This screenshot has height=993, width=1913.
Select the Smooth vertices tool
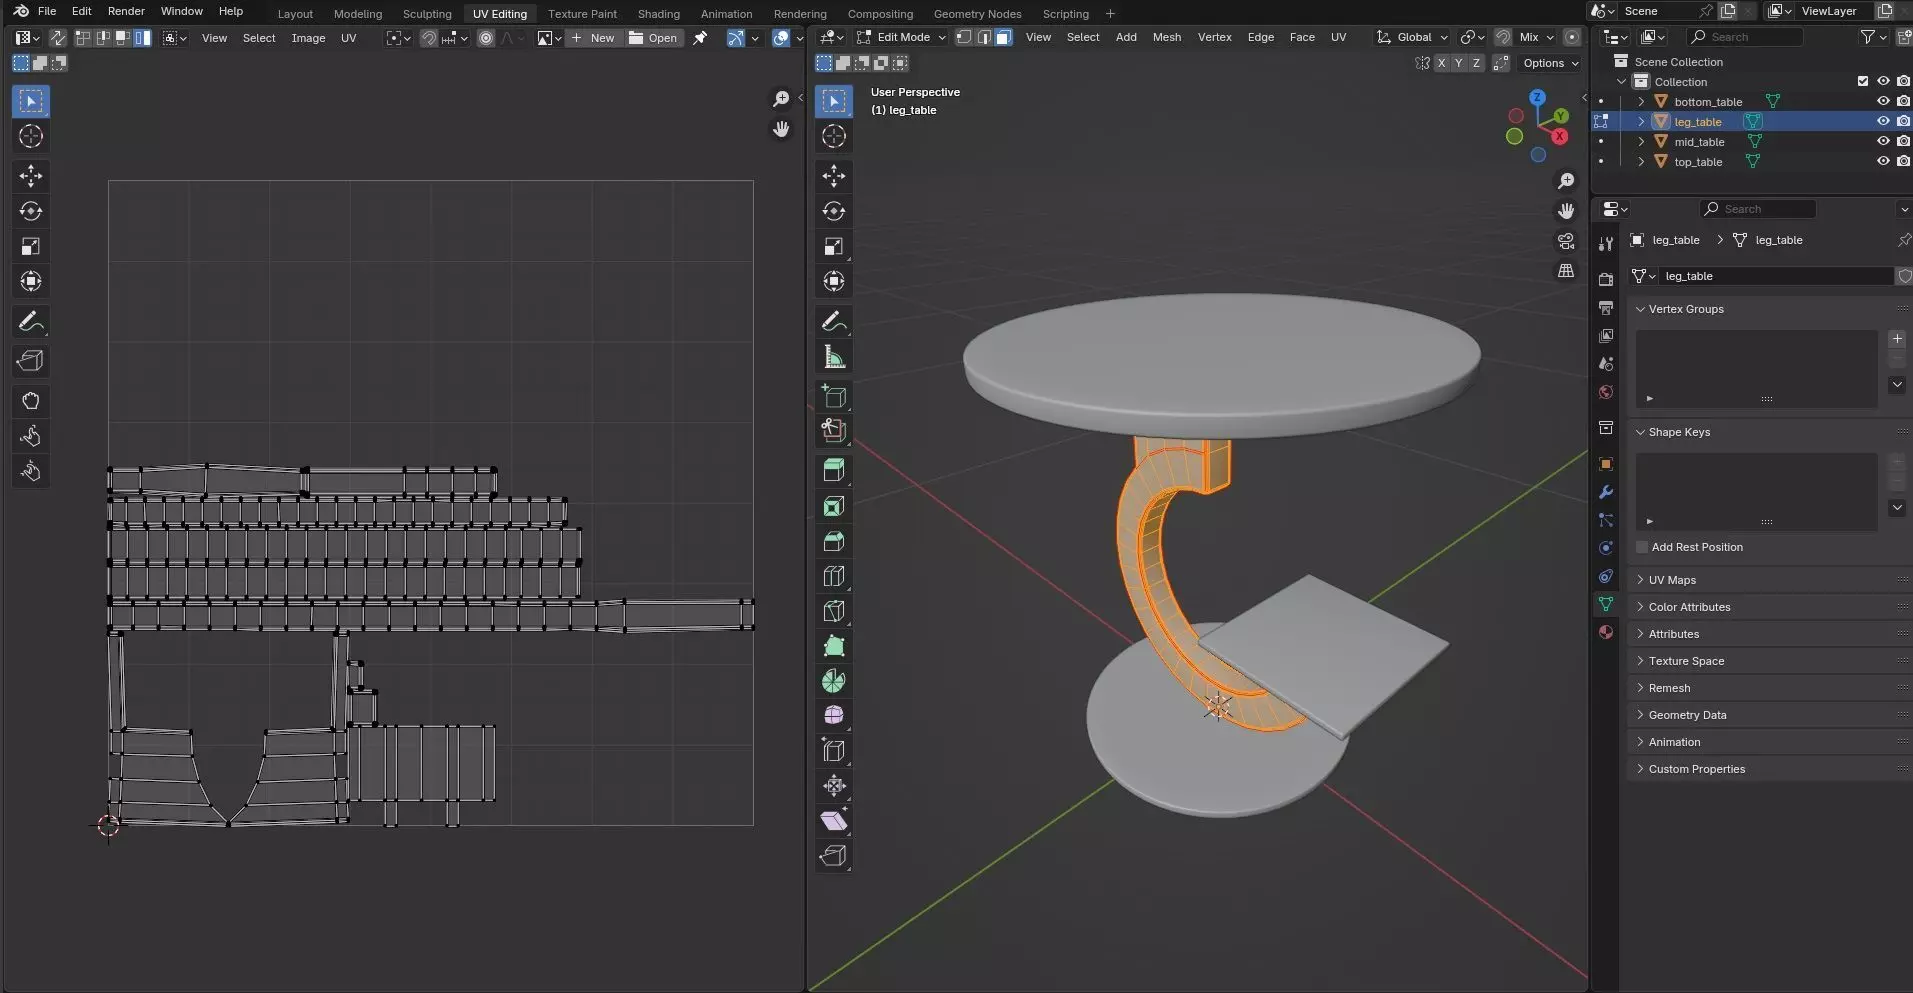[834, 716]
